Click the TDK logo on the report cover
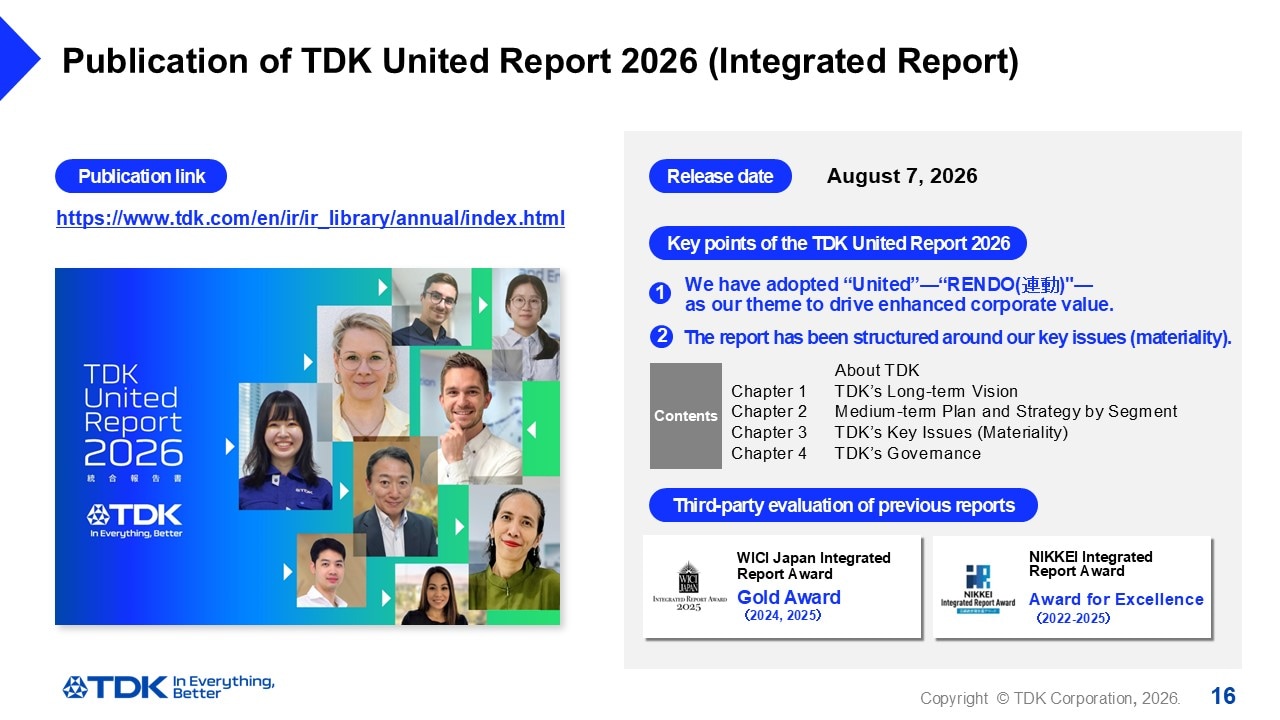This screenshot has width=1280, height=720. (135, 515)
